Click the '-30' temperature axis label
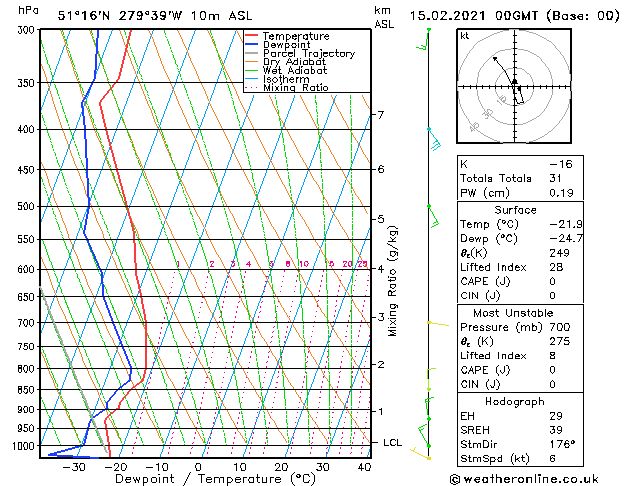Image resolution: width=629 pixels, height=486 pixels. coord(74,467)
